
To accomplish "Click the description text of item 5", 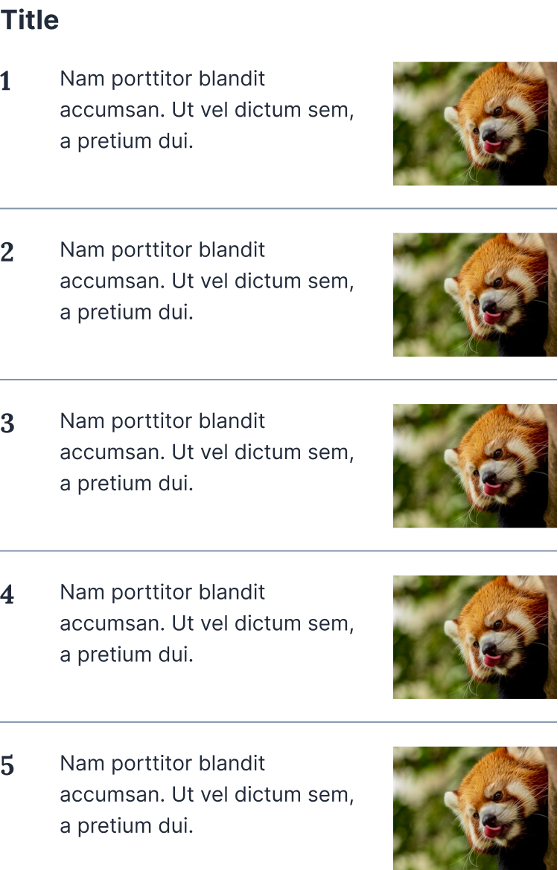I will (x=207, y=794).
